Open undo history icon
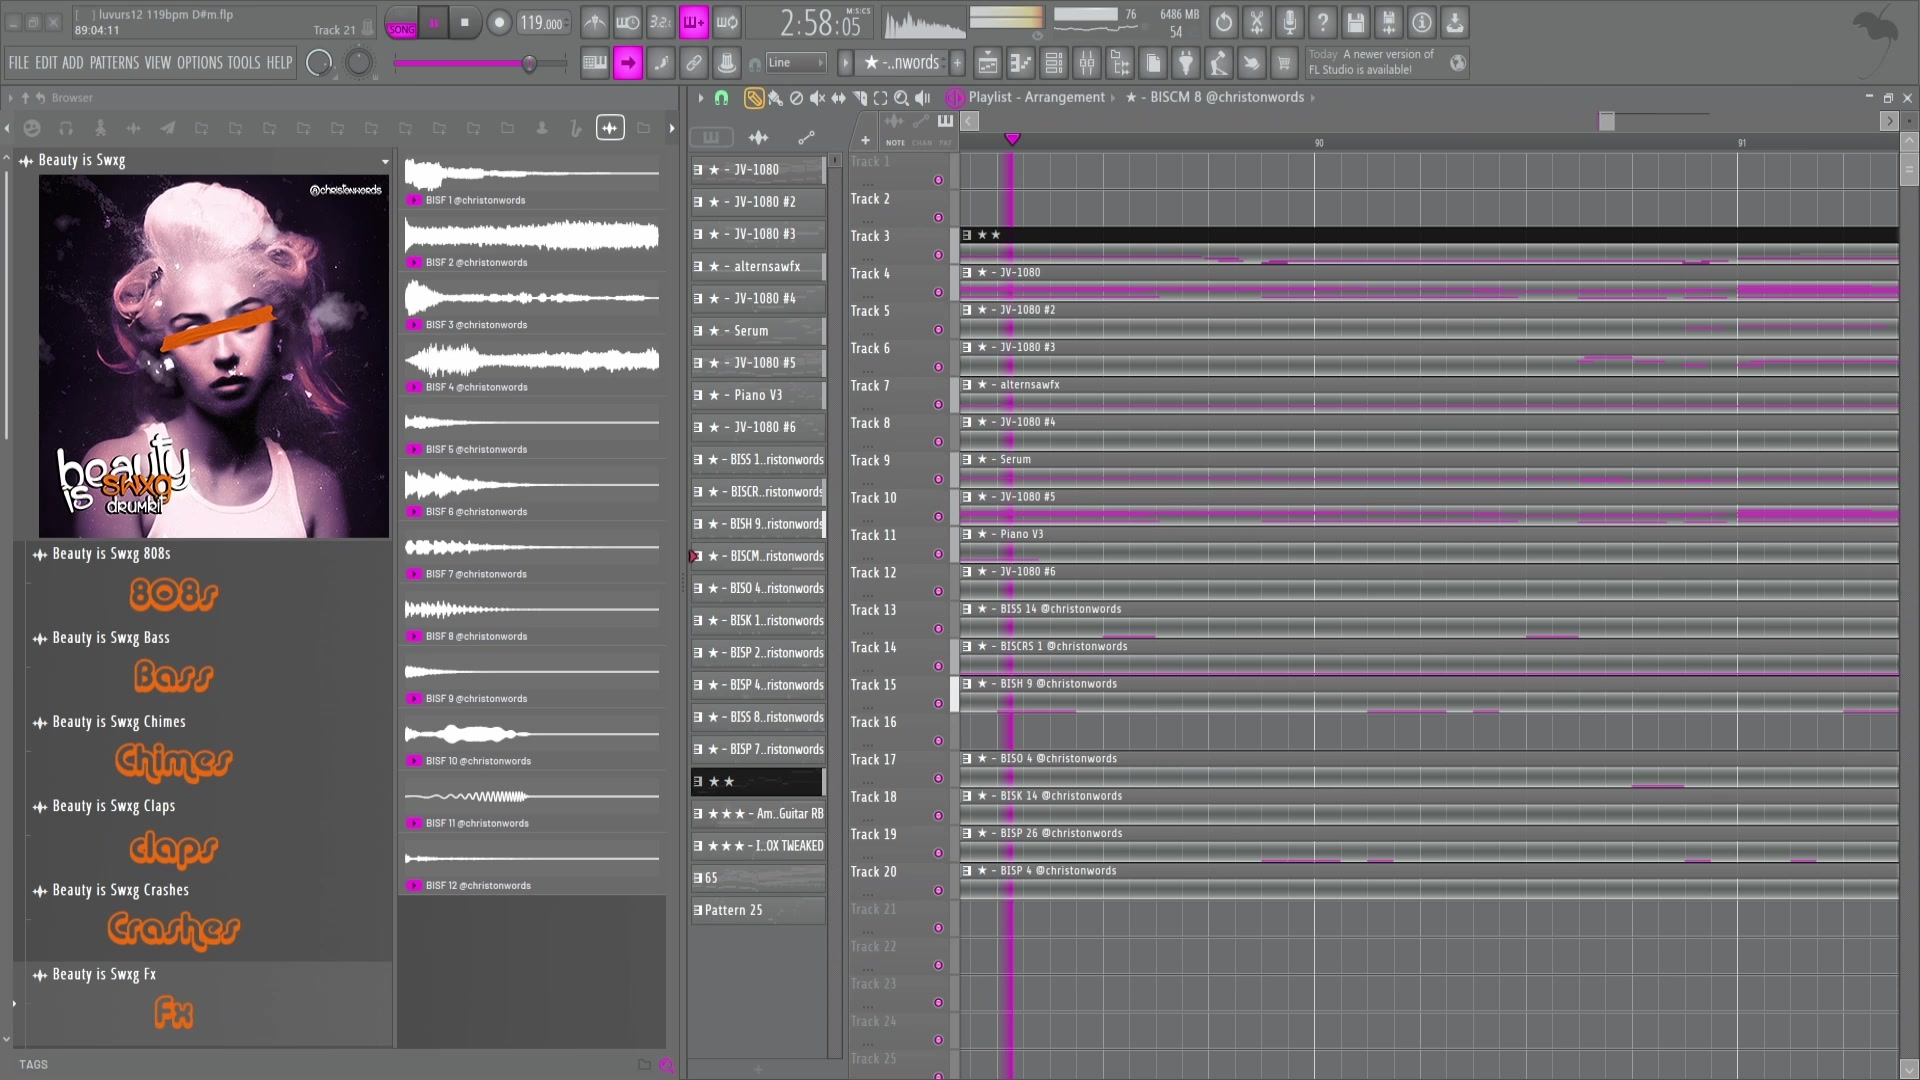 (1224, 22)
